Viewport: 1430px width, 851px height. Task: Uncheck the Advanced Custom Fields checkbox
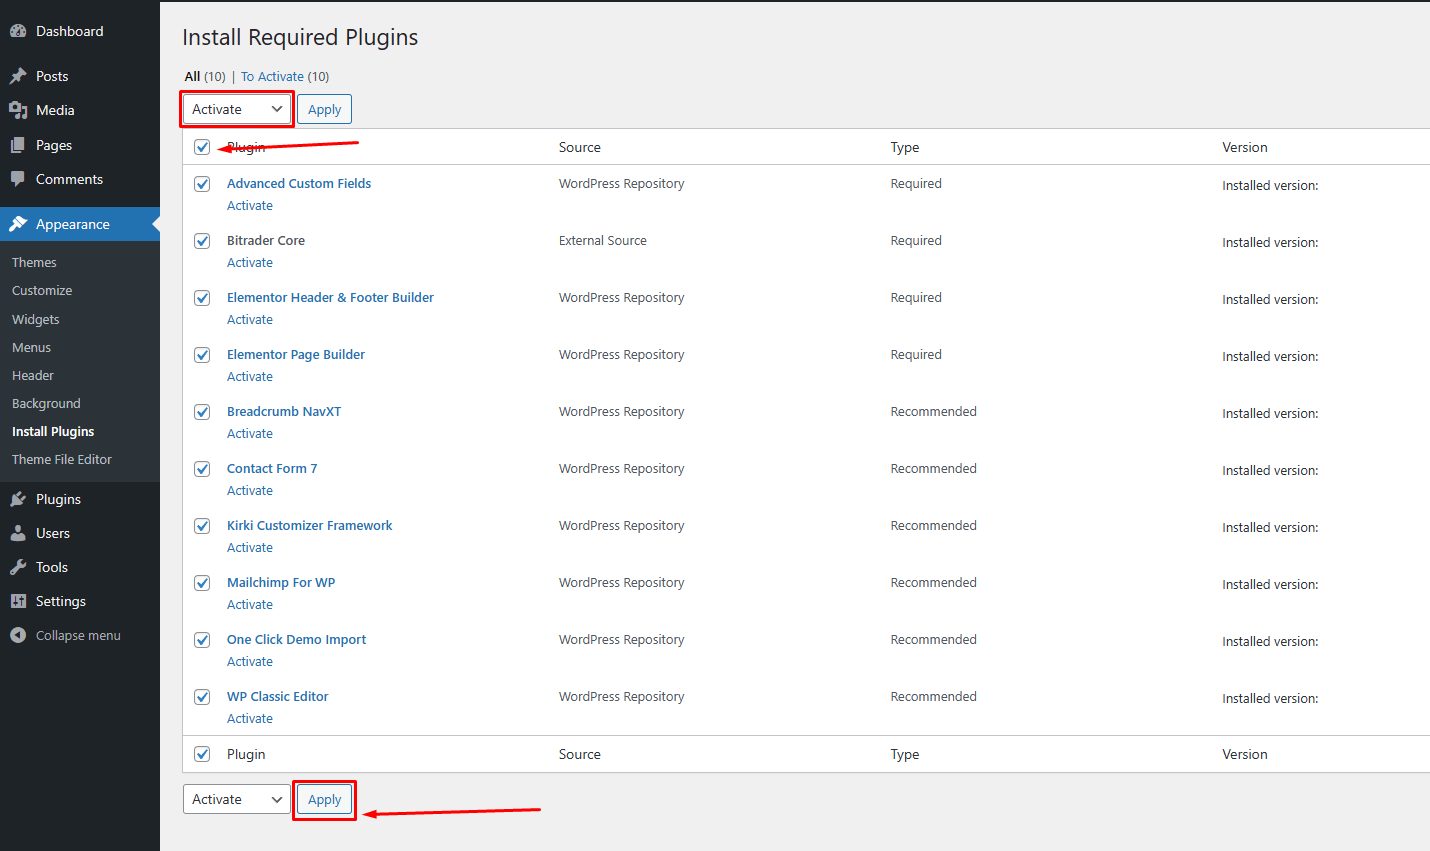point(202,184)
